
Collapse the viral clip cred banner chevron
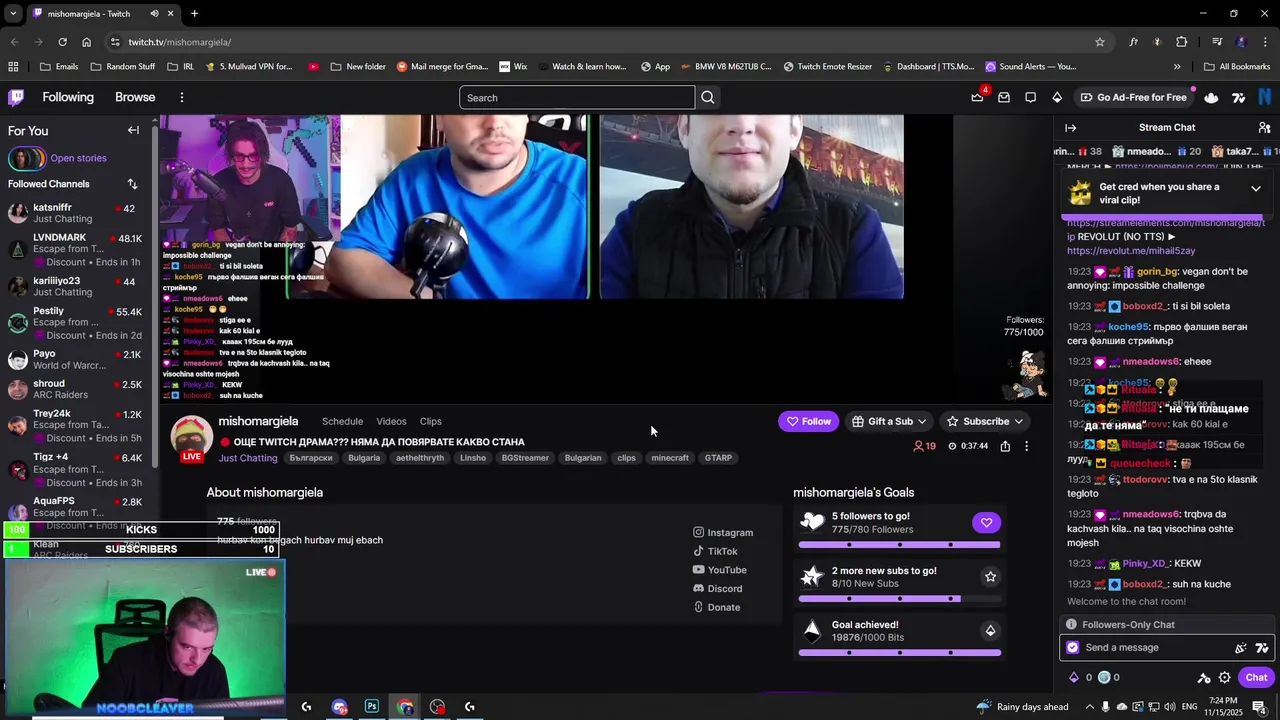(x=1256, y=188)
